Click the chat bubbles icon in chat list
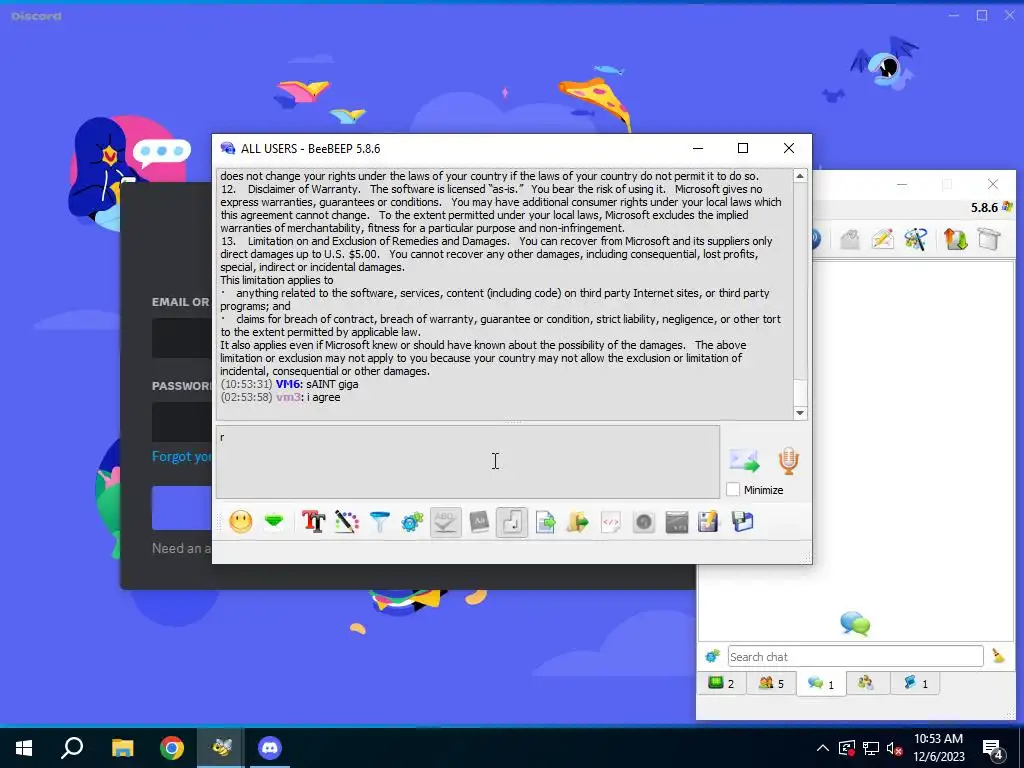The width and height of the screenshot is (1024, 768). 855,624
